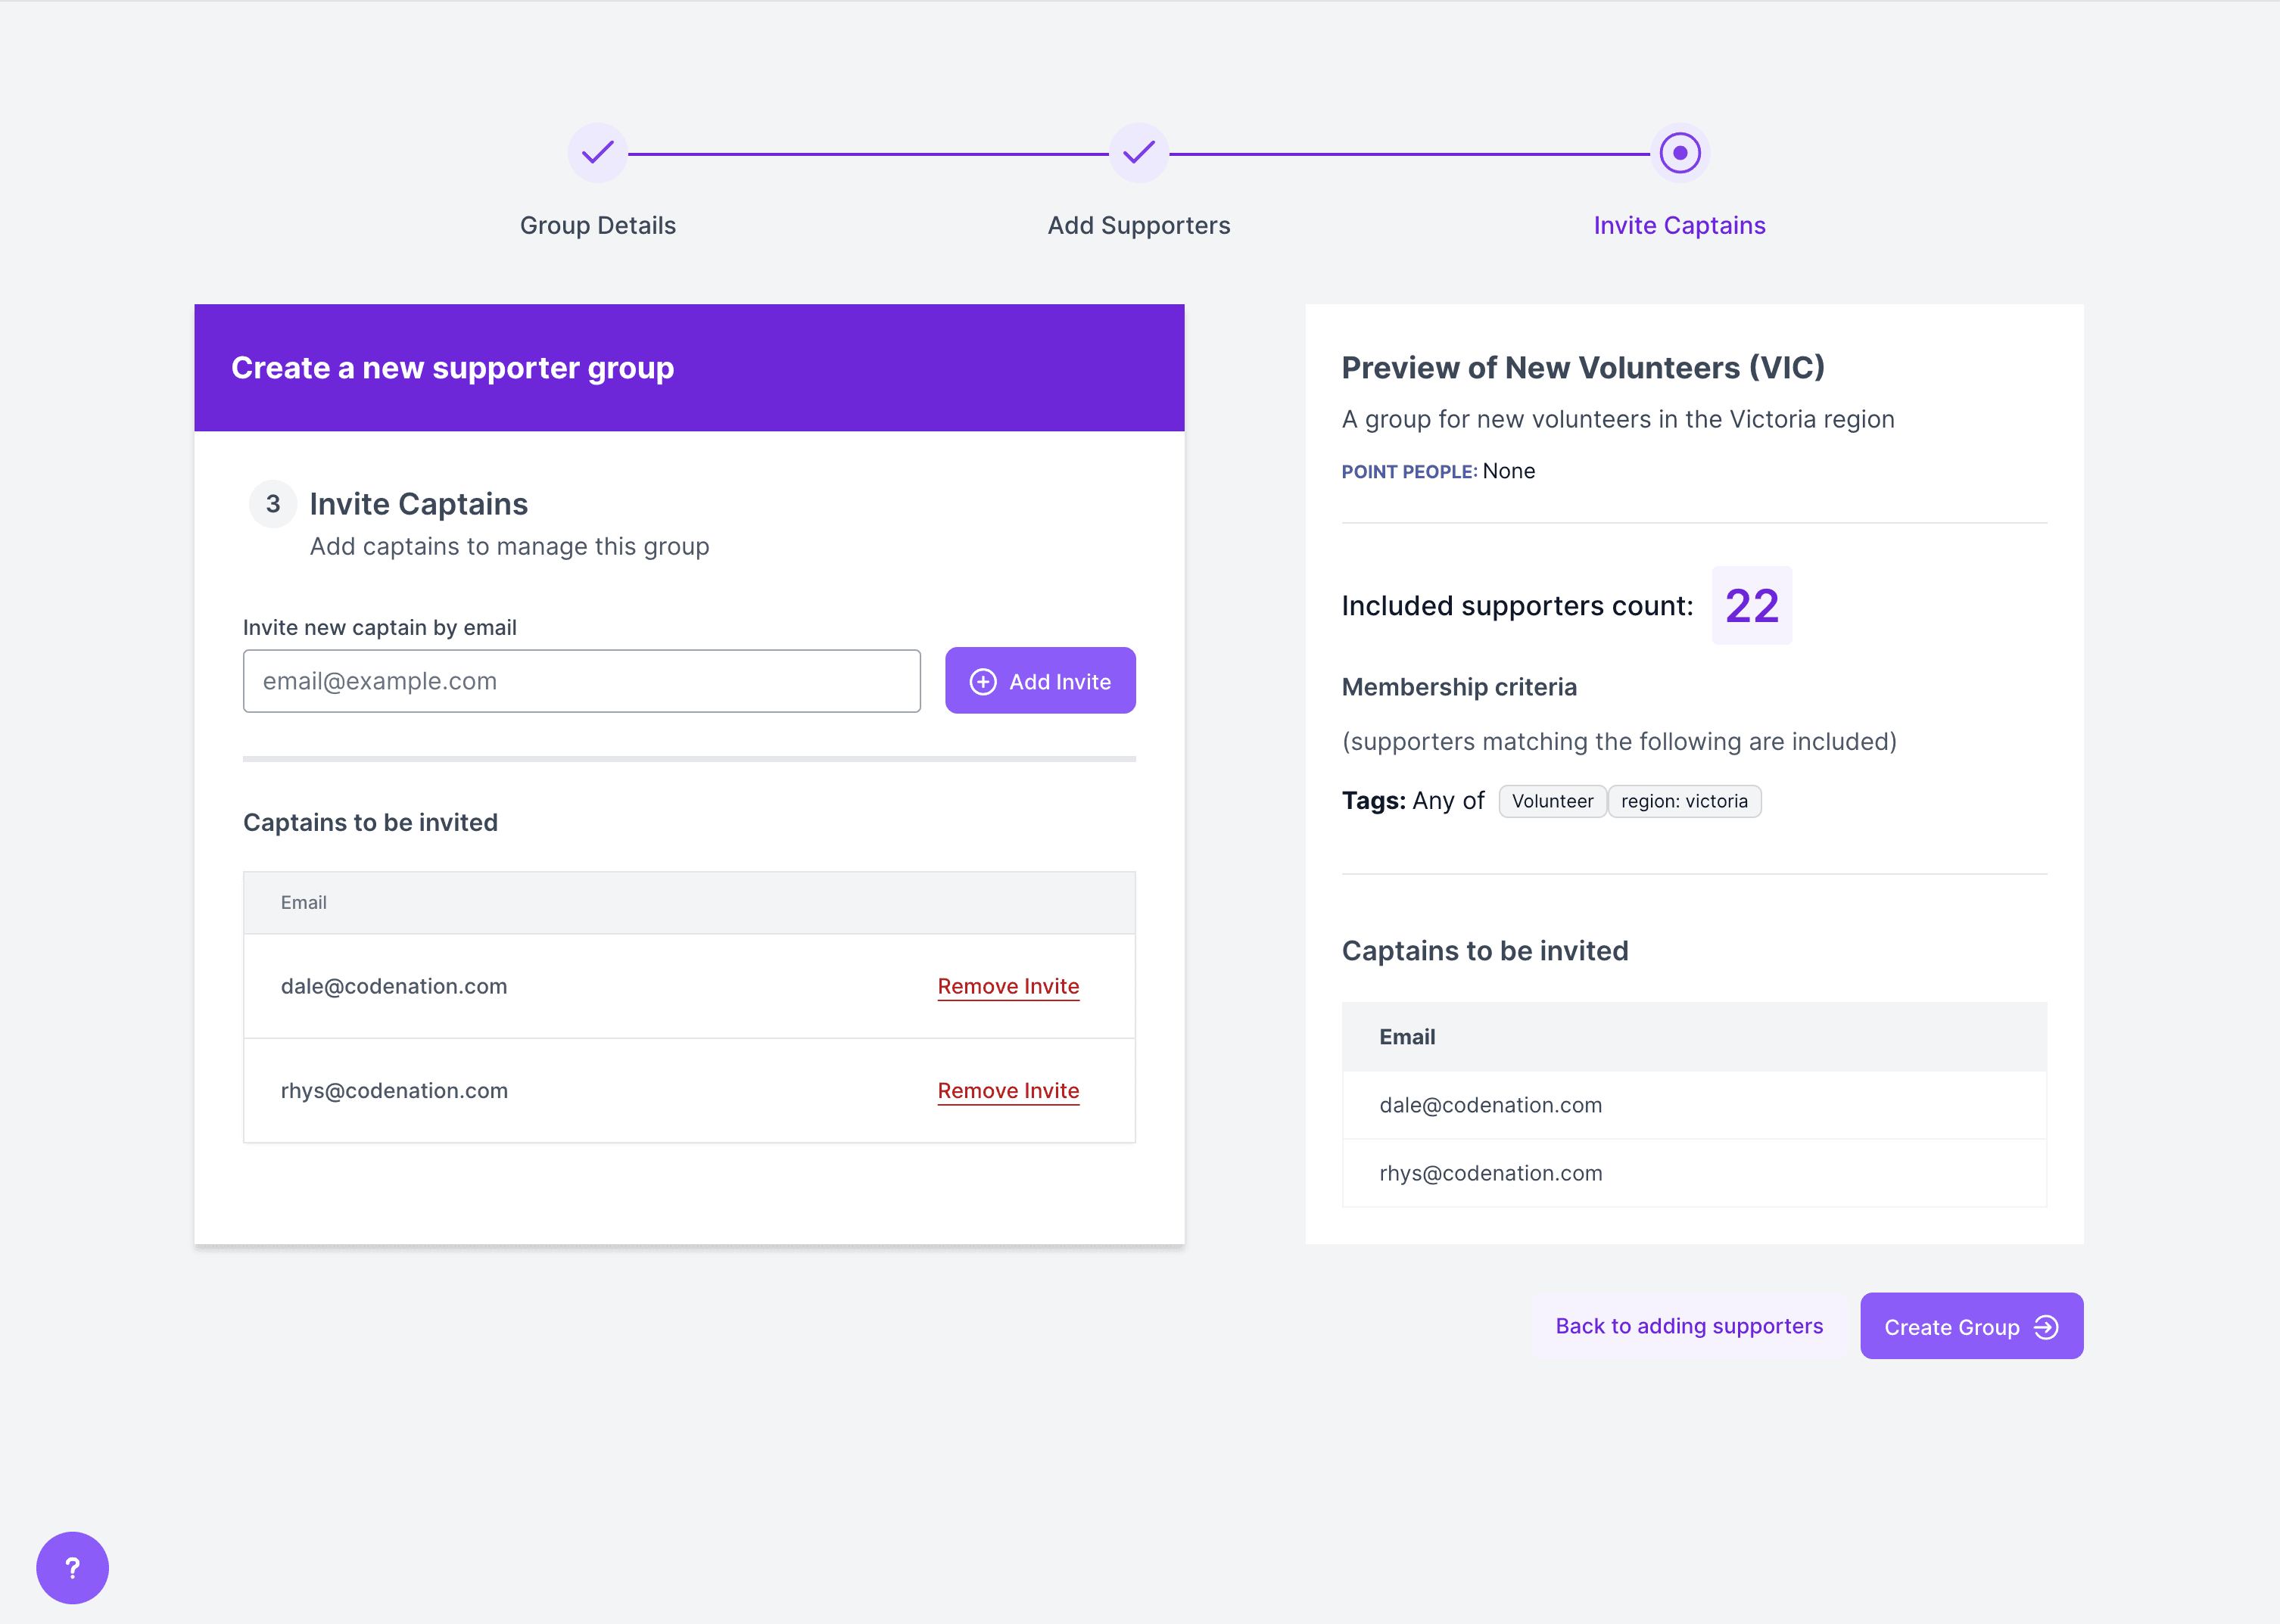Click the region: victoria tag chip
This screenshot has width=2280, height=1624.
coord(1684,801)
